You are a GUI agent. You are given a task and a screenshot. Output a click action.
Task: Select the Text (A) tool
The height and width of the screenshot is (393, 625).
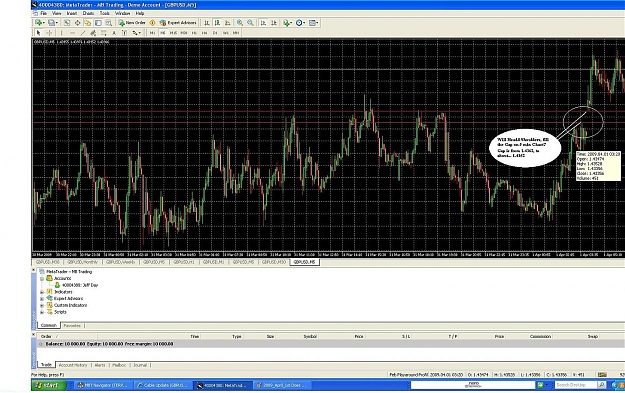(114, 33)
